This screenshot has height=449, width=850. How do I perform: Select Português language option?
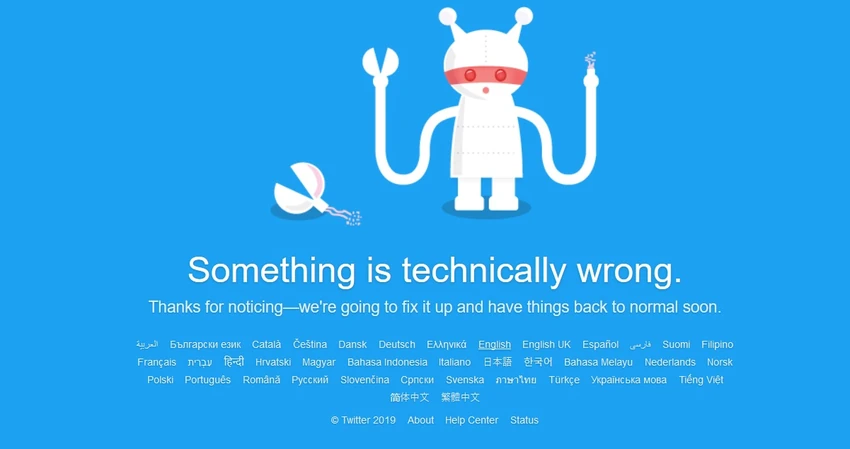(x=208, y=380)
